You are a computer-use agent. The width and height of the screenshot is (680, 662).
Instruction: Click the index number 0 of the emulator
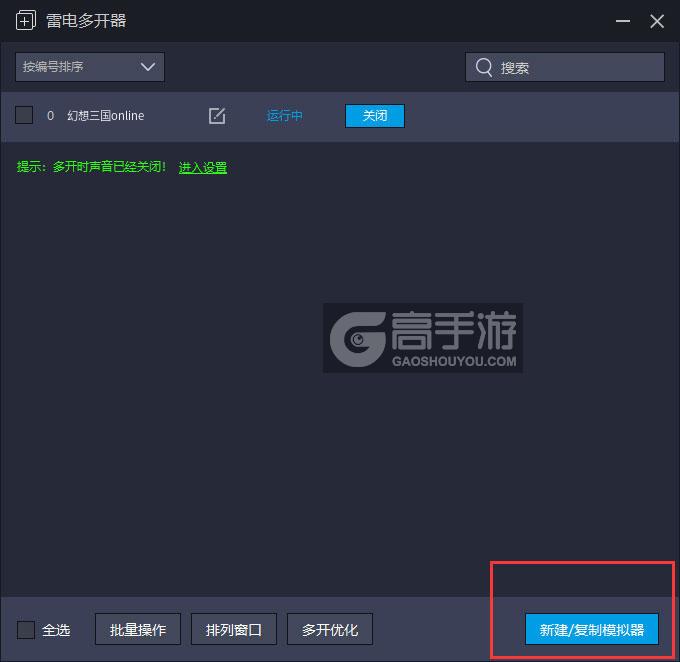pos(50,116)
